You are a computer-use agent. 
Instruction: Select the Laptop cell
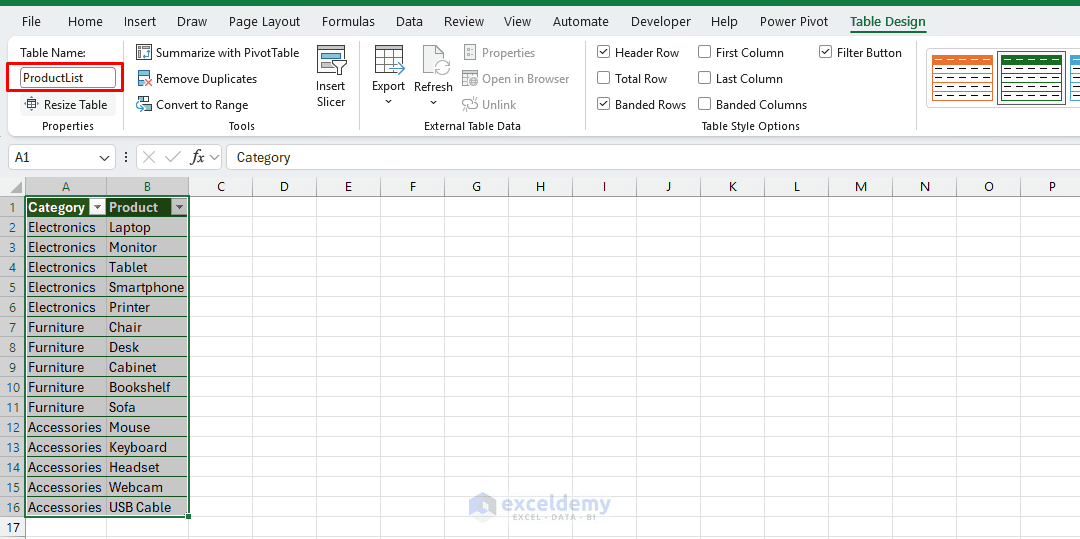pyautogui.click(x=147, y=227)
